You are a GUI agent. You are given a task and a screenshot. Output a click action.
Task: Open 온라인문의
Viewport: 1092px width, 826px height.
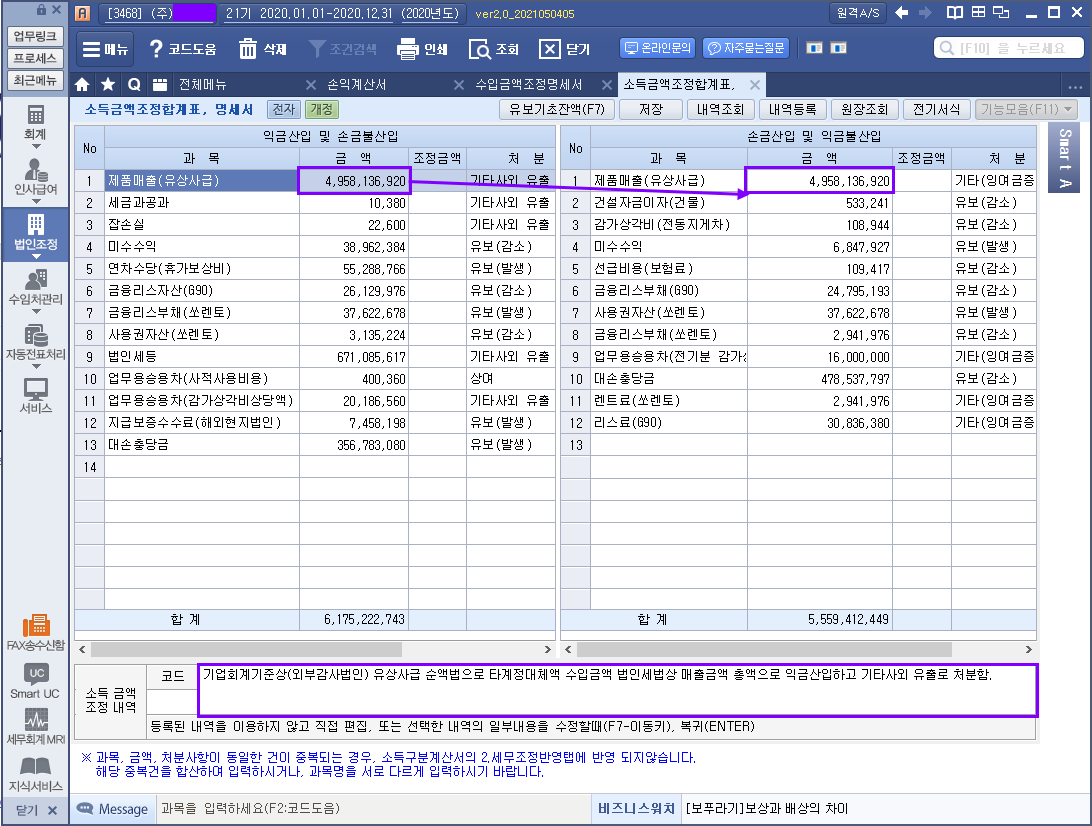tap(657, 48)
